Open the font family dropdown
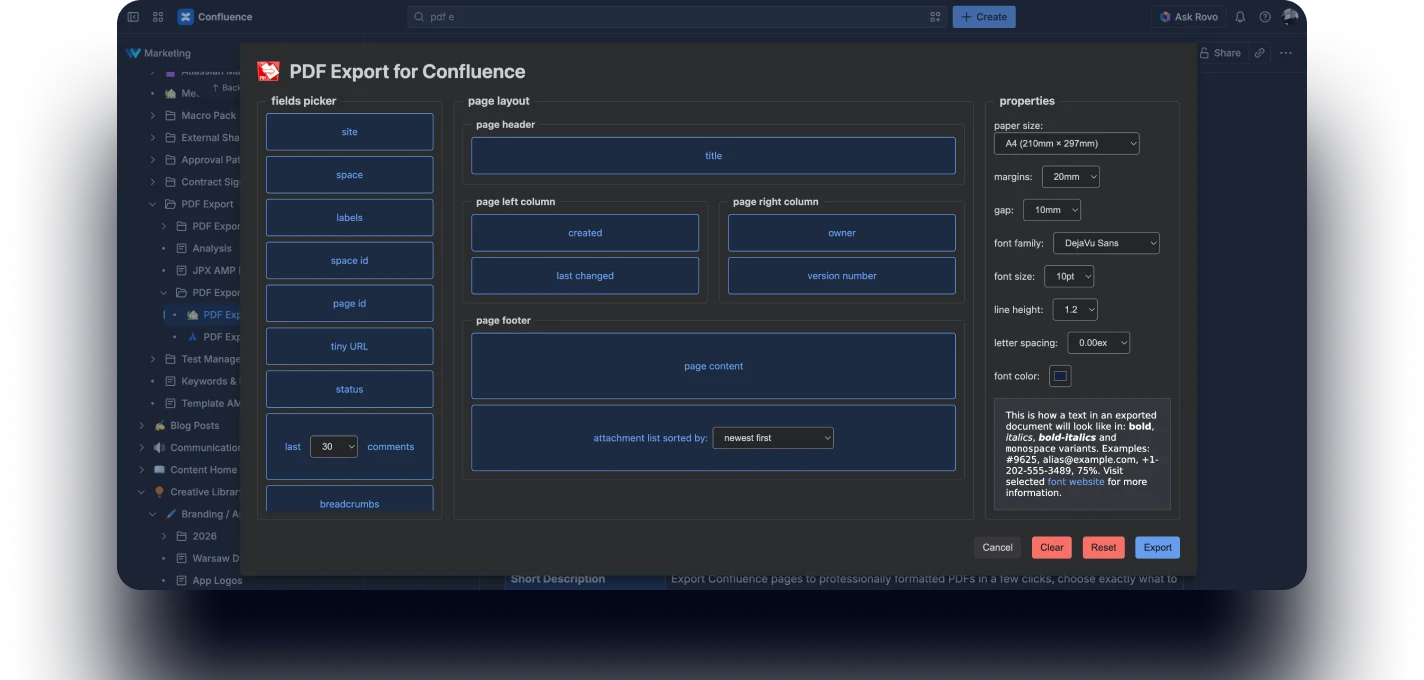This screenshot has width=1424, height=680. click(1106, 243)
